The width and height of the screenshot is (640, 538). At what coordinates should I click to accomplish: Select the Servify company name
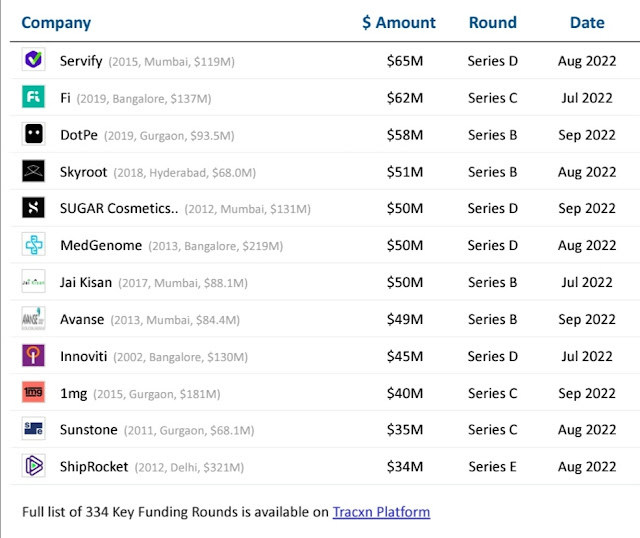point(81,61)
